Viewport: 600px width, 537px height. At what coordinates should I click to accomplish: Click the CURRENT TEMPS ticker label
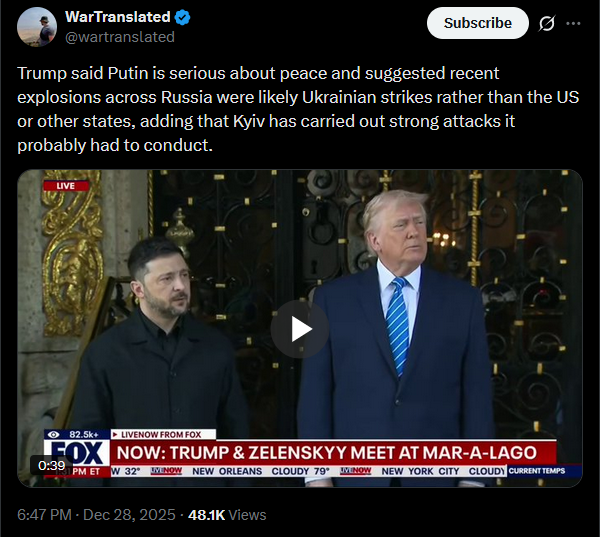[x=537, y=471]
